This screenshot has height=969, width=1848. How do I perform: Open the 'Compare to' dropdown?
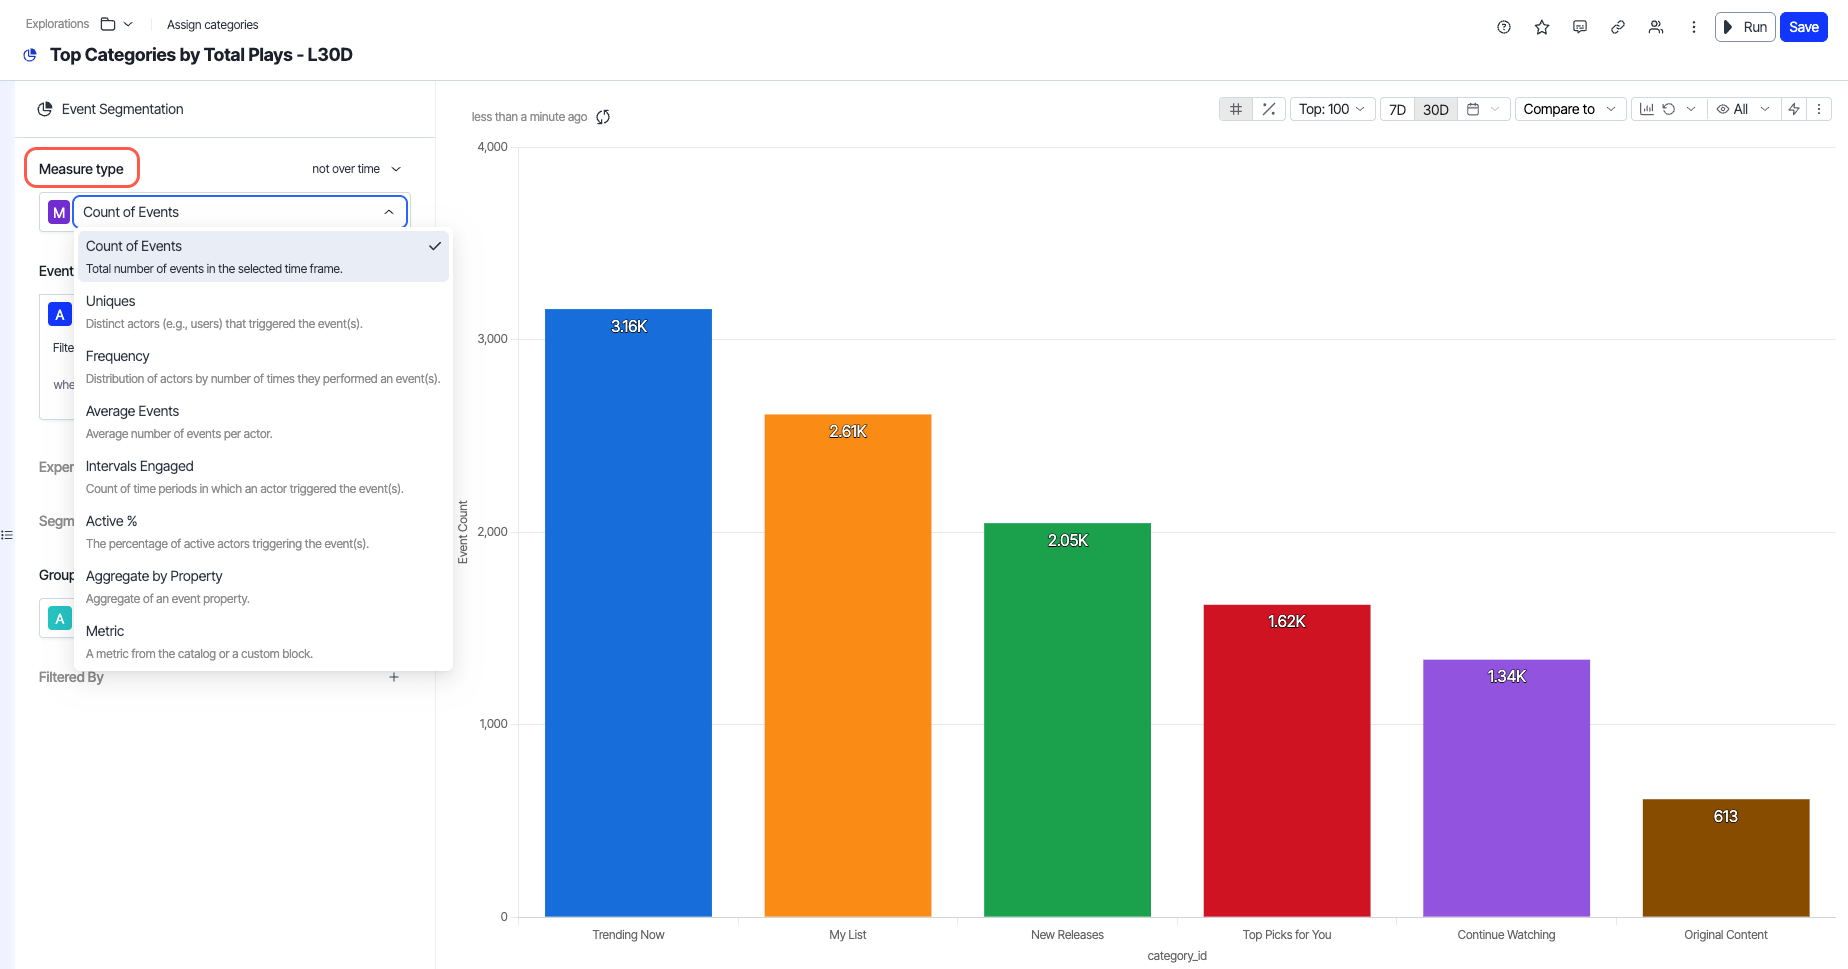point(1568,109)
